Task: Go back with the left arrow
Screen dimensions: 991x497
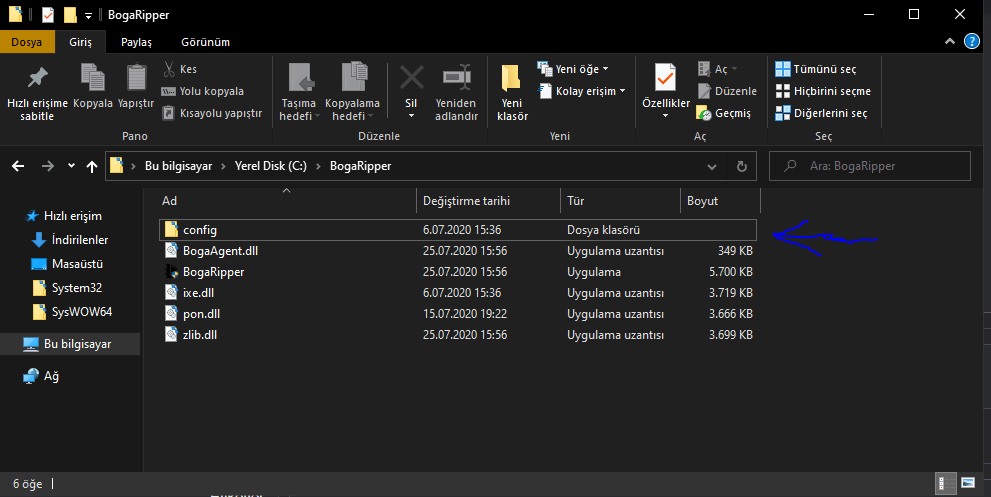Action: 18,166
